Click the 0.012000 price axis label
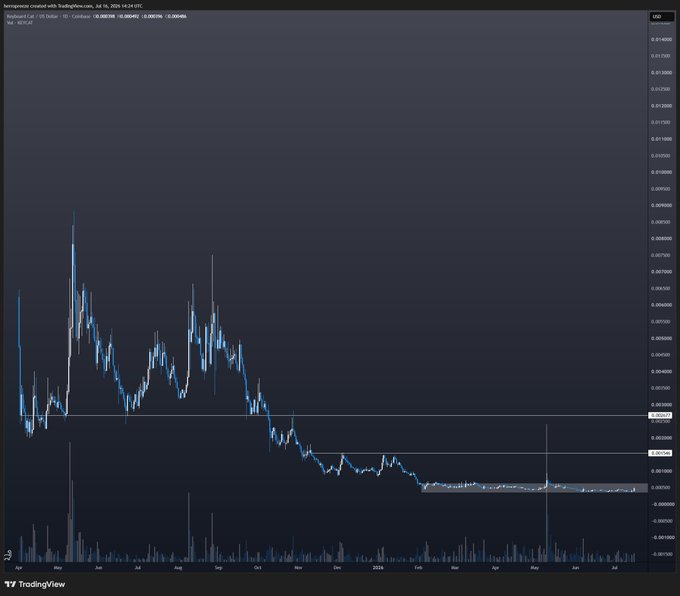Viewport: 680px width, 596px height. (x=661, y=106)
